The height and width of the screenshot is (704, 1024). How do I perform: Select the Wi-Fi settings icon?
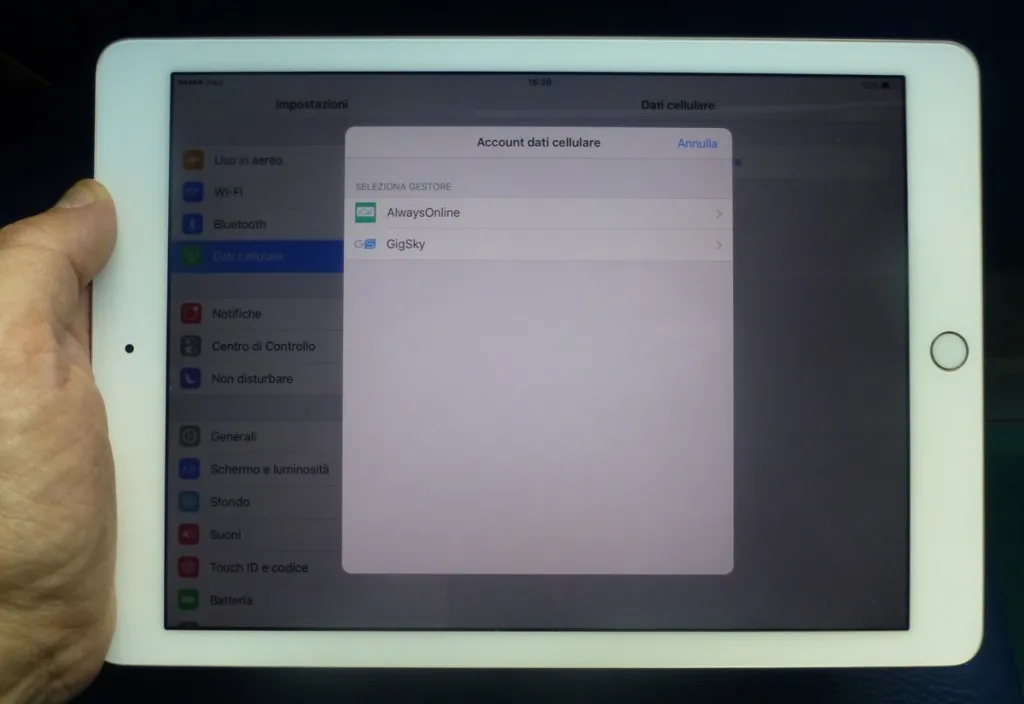pyautogui.click(x=190, y=191)
